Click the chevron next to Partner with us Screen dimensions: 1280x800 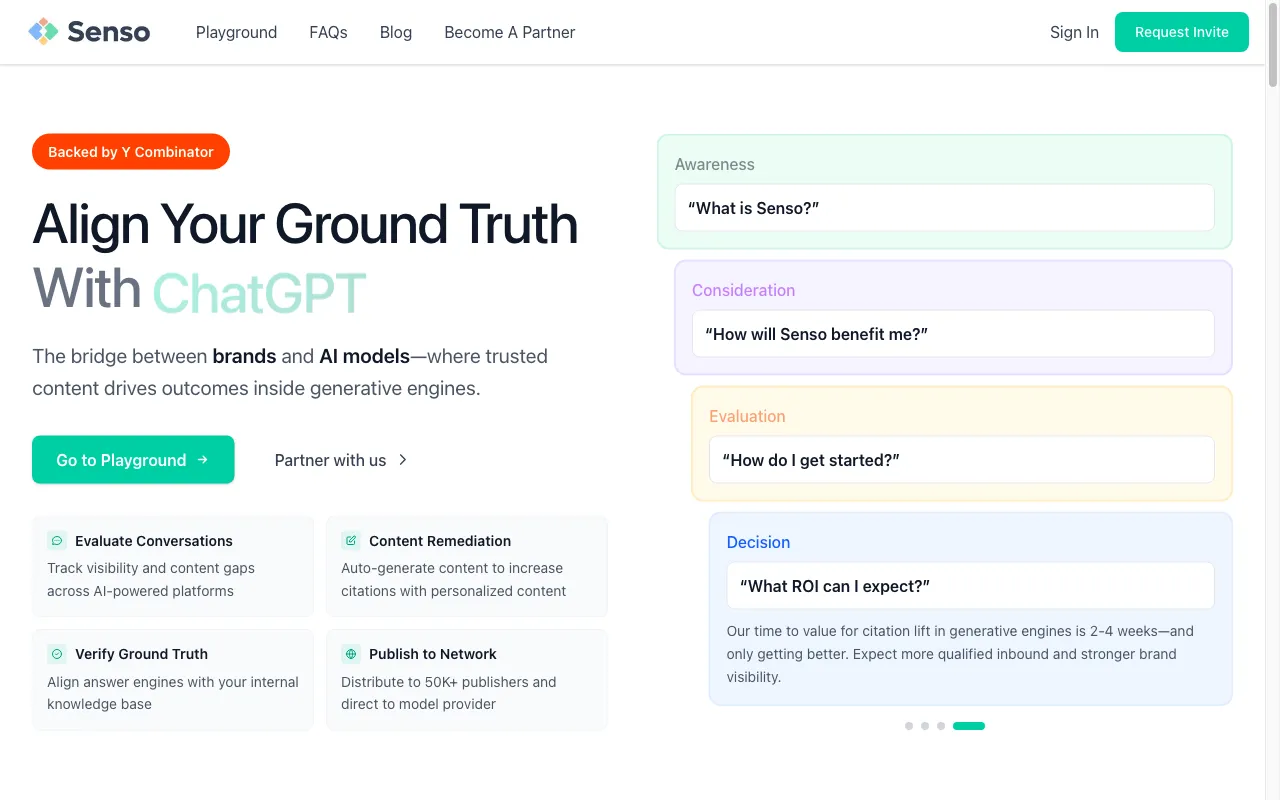(403, 460)
